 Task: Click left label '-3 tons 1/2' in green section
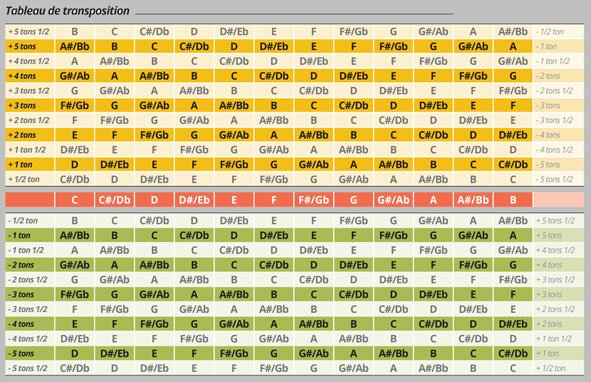28,309
